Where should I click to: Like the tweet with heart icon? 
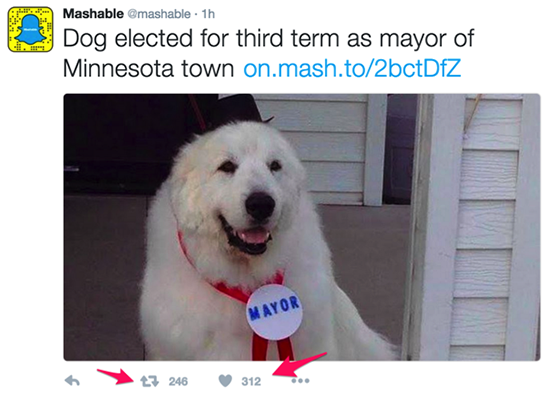225,381
